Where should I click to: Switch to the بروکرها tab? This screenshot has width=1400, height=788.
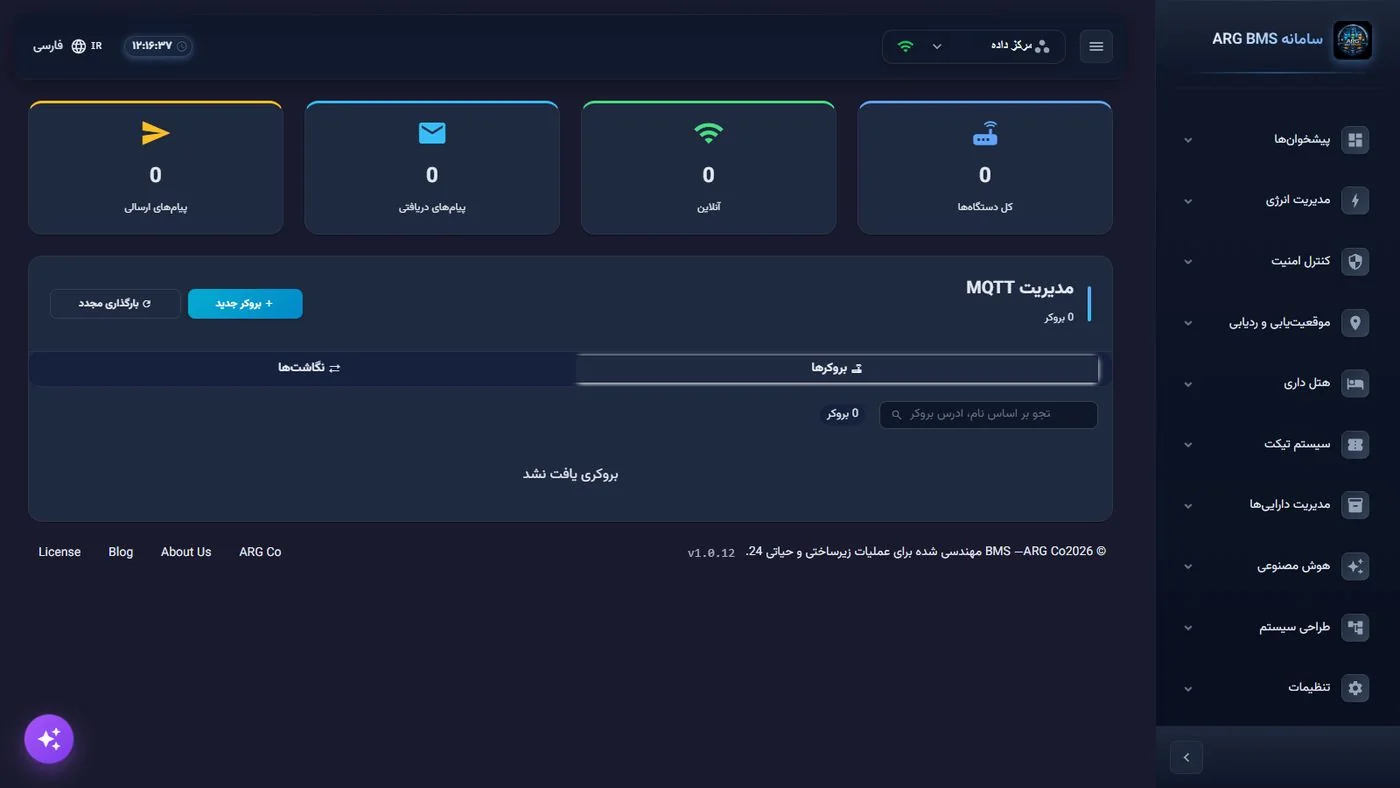pos(836,368)
